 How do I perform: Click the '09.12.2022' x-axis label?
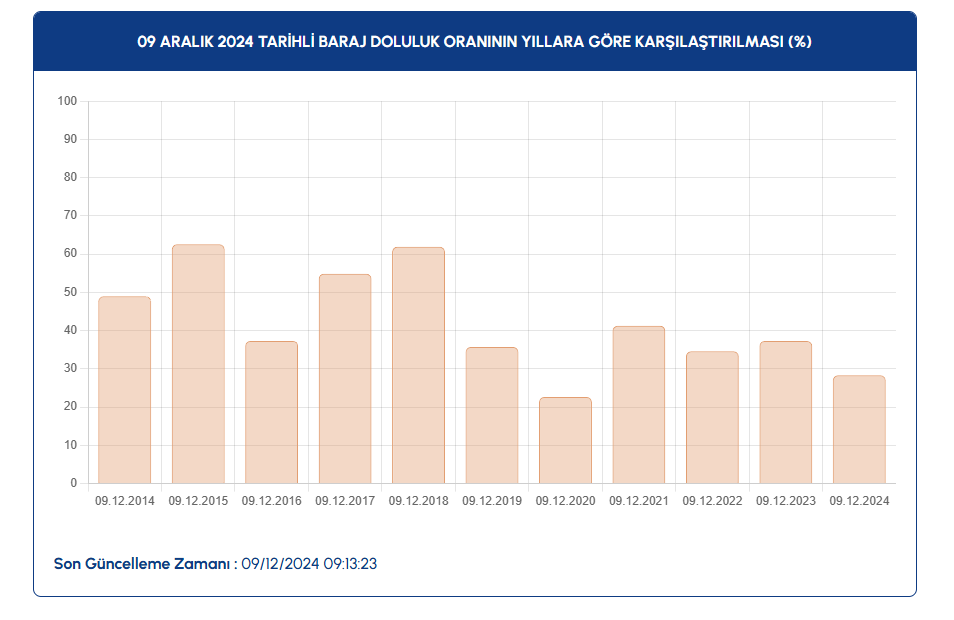[712, 501]
